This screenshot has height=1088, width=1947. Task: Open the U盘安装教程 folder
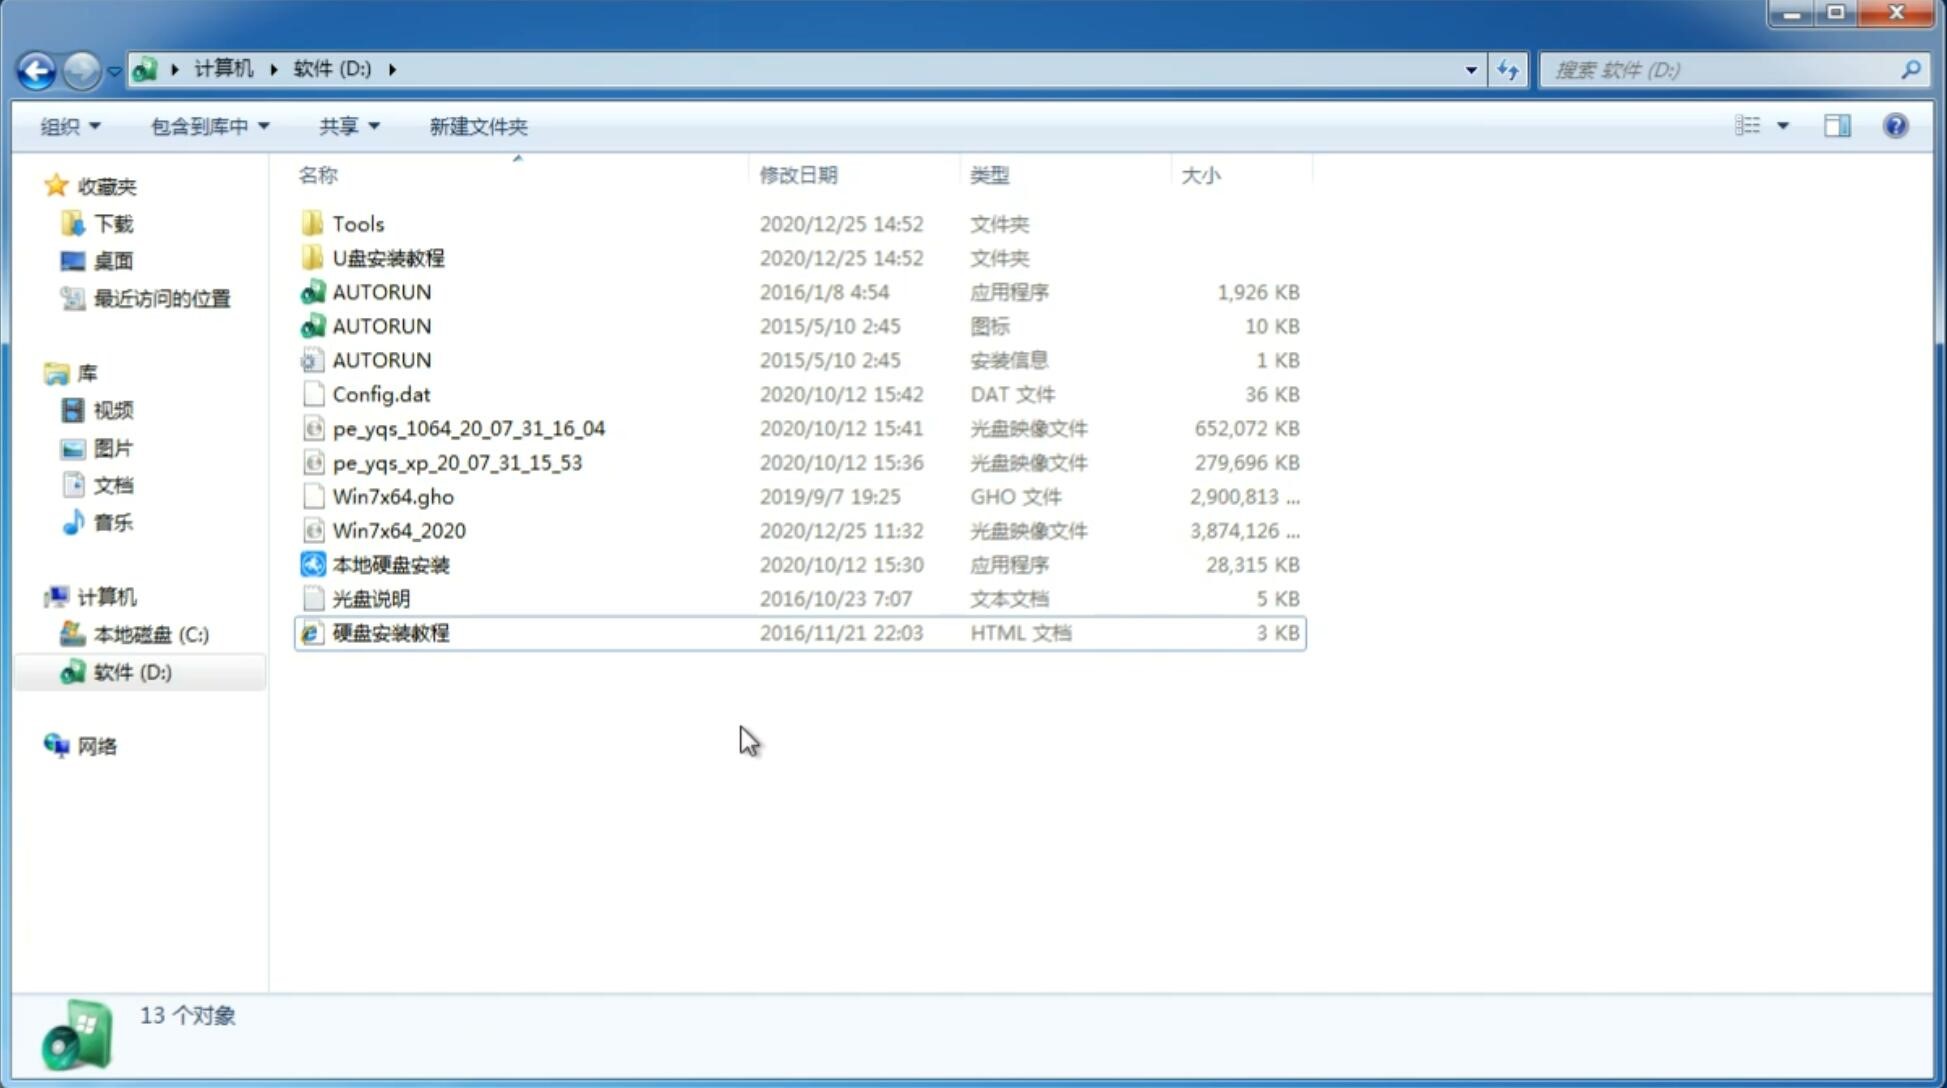(388, 258)
